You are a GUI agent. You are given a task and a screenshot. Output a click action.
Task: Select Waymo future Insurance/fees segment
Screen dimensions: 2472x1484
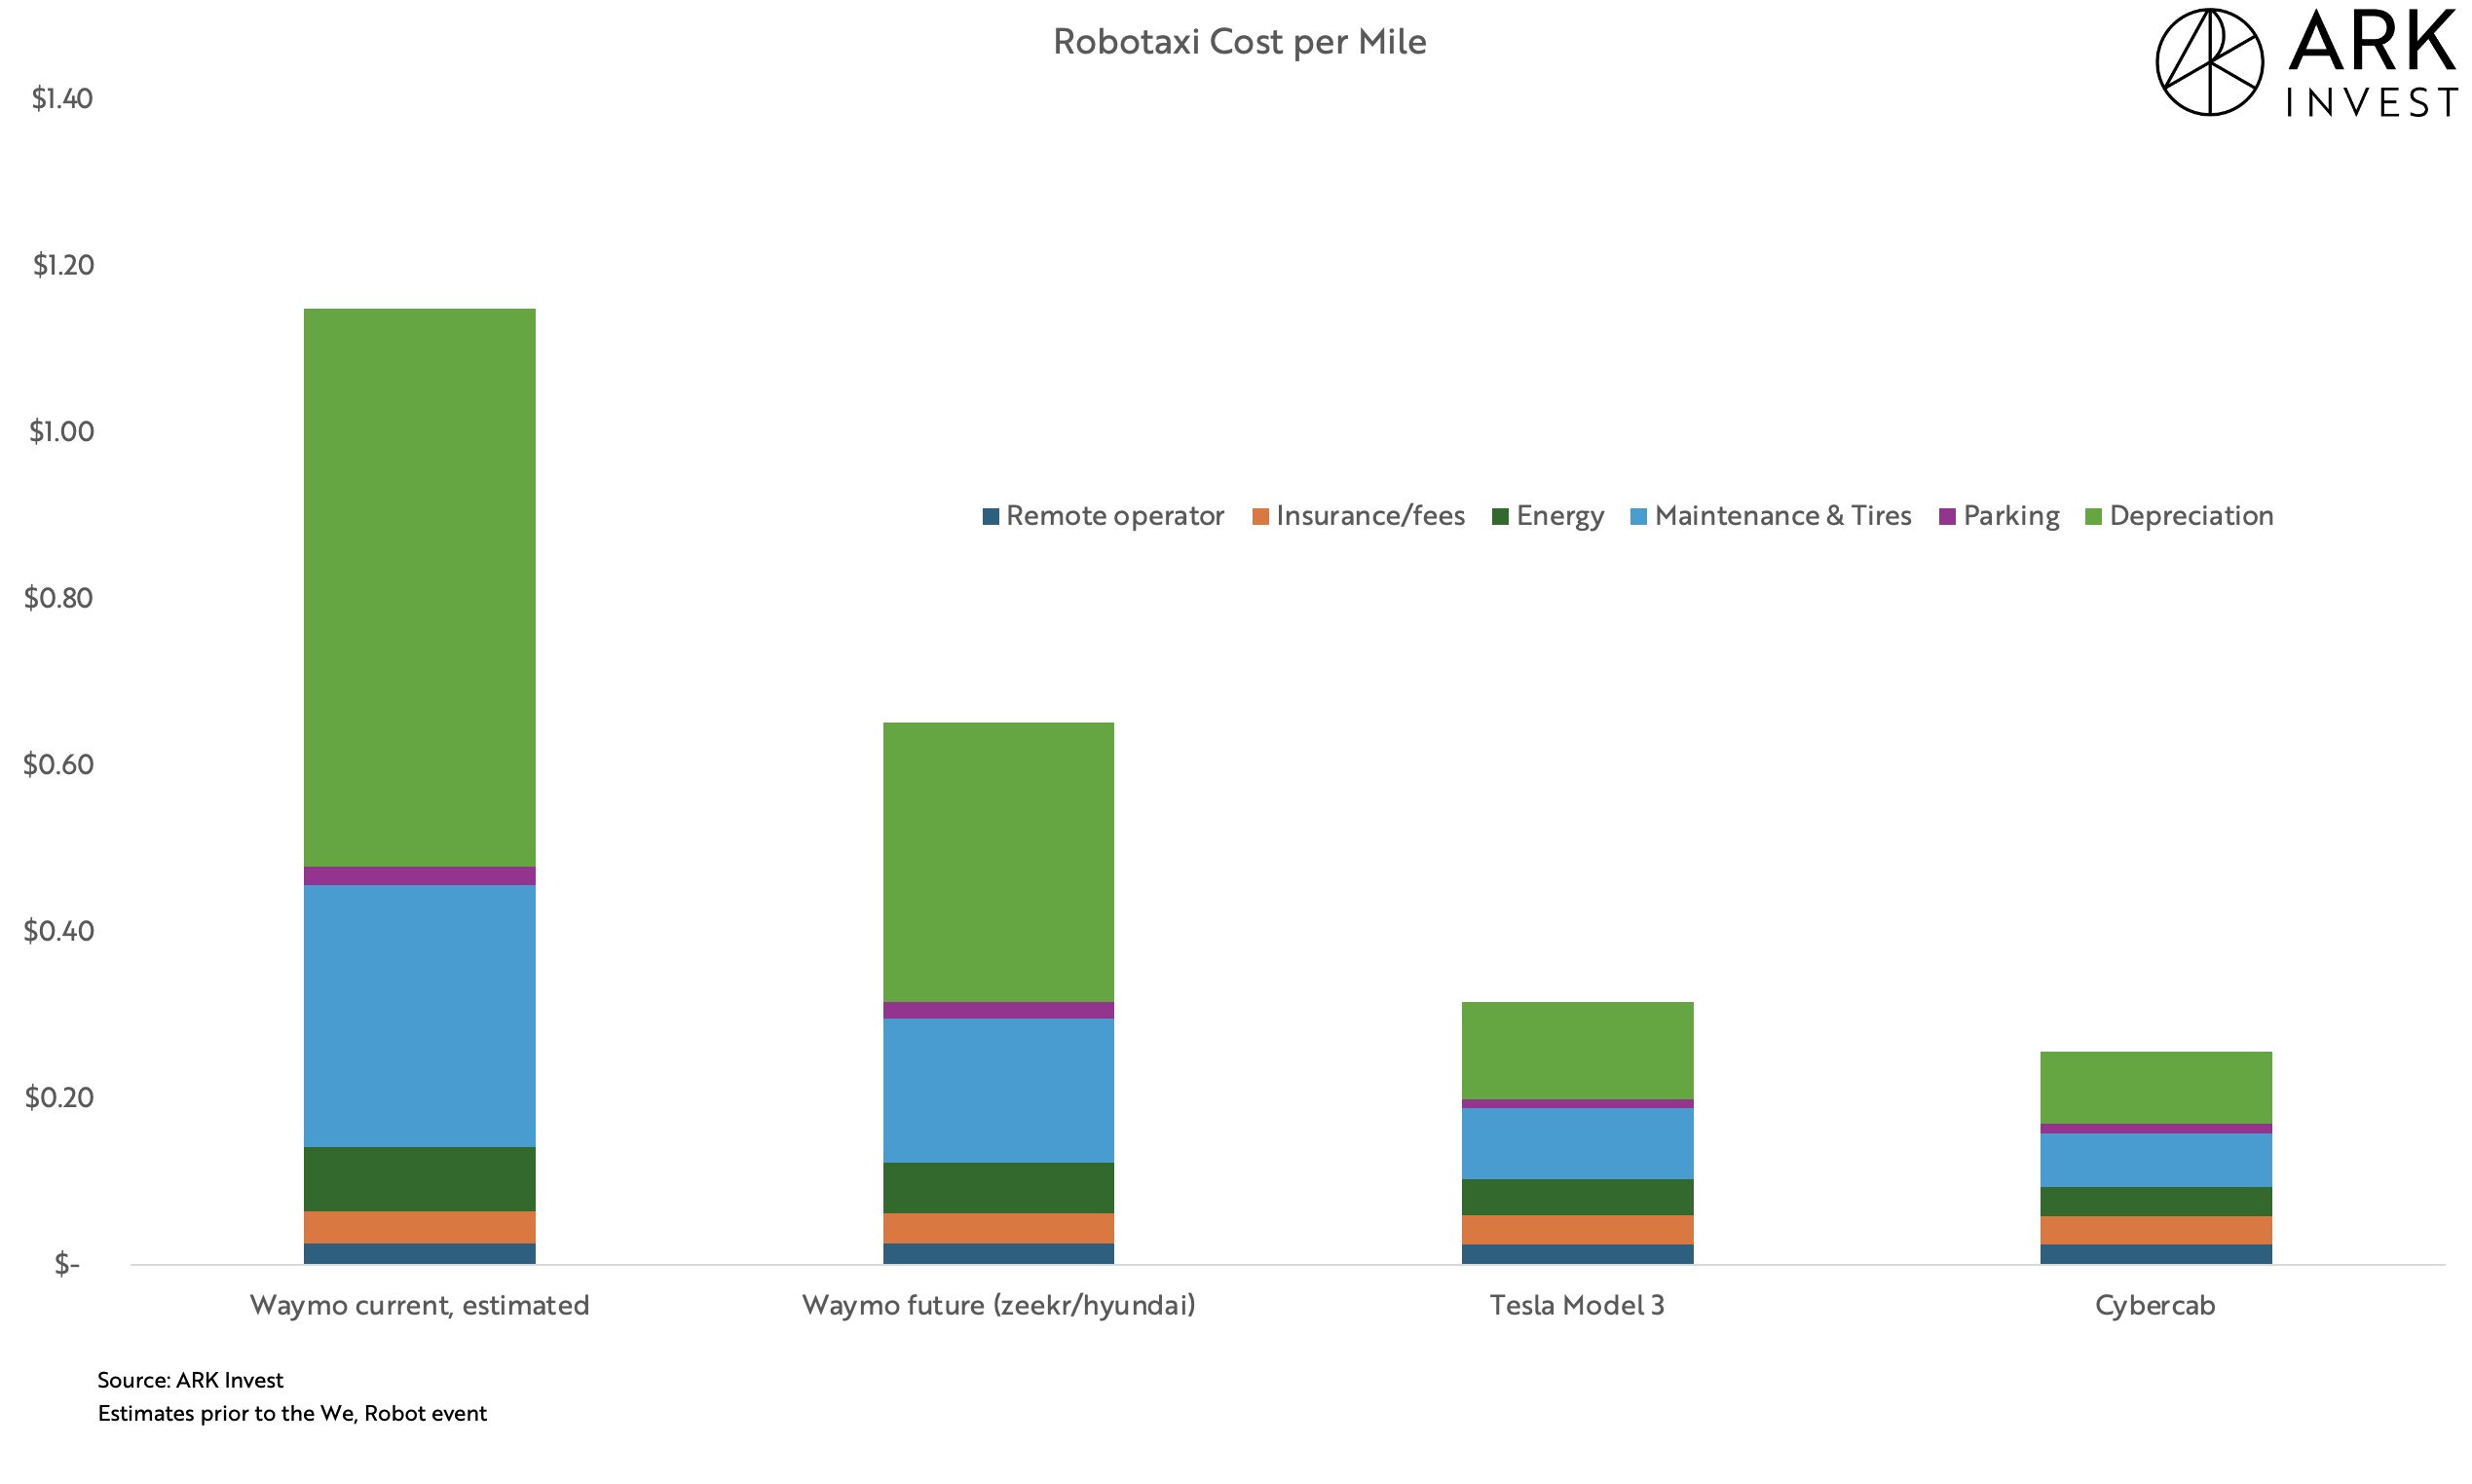tap(998, 1229)
